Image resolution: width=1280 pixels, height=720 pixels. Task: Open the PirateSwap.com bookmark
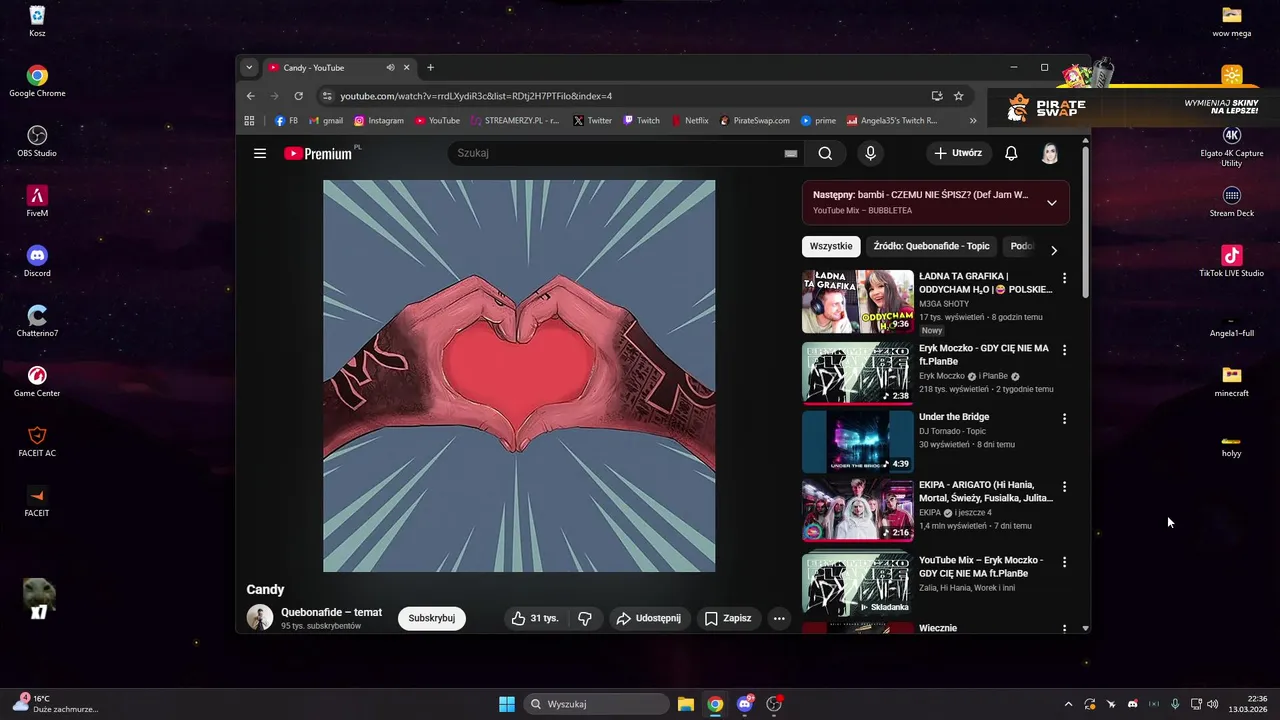pyautogui.click(x=755, y=120)
